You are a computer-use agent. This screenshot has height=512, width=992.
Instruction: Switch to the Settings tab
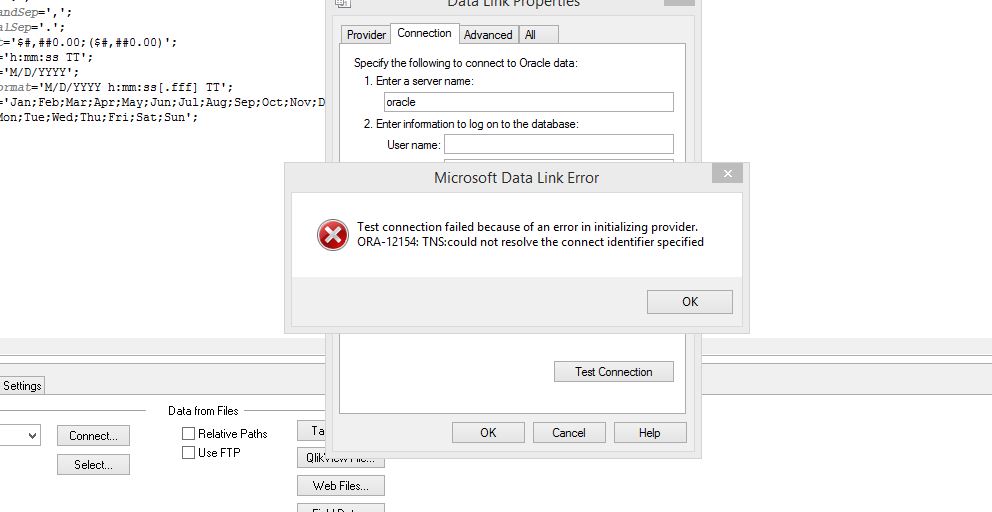coord(22,386)
